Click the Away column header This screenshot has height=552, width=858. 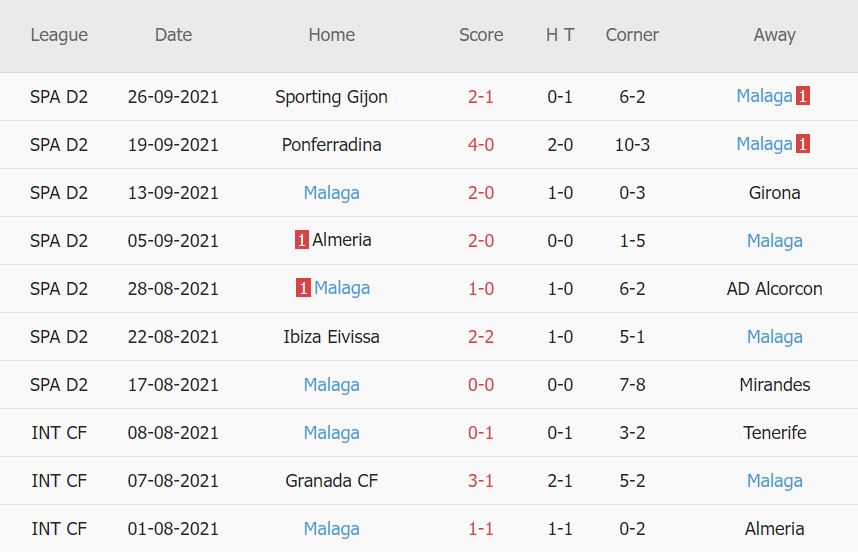[x=774, y=35]
